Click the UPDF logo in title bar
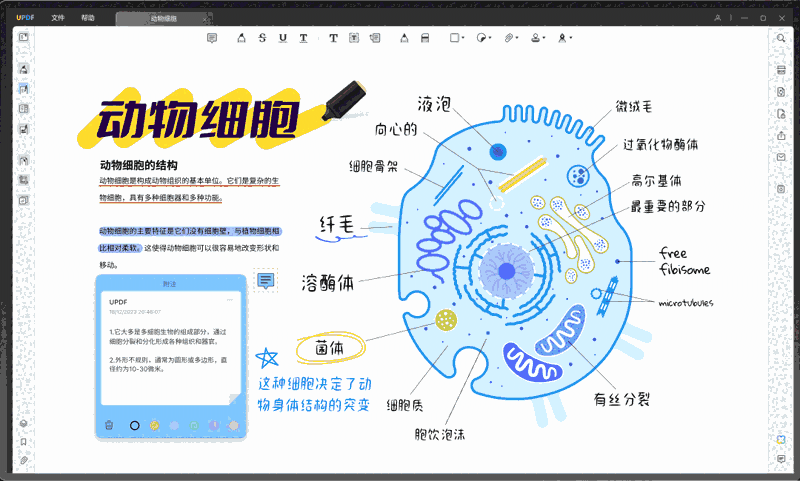The height and width of the screenshot is (481, 800). (x=25, y=18)
